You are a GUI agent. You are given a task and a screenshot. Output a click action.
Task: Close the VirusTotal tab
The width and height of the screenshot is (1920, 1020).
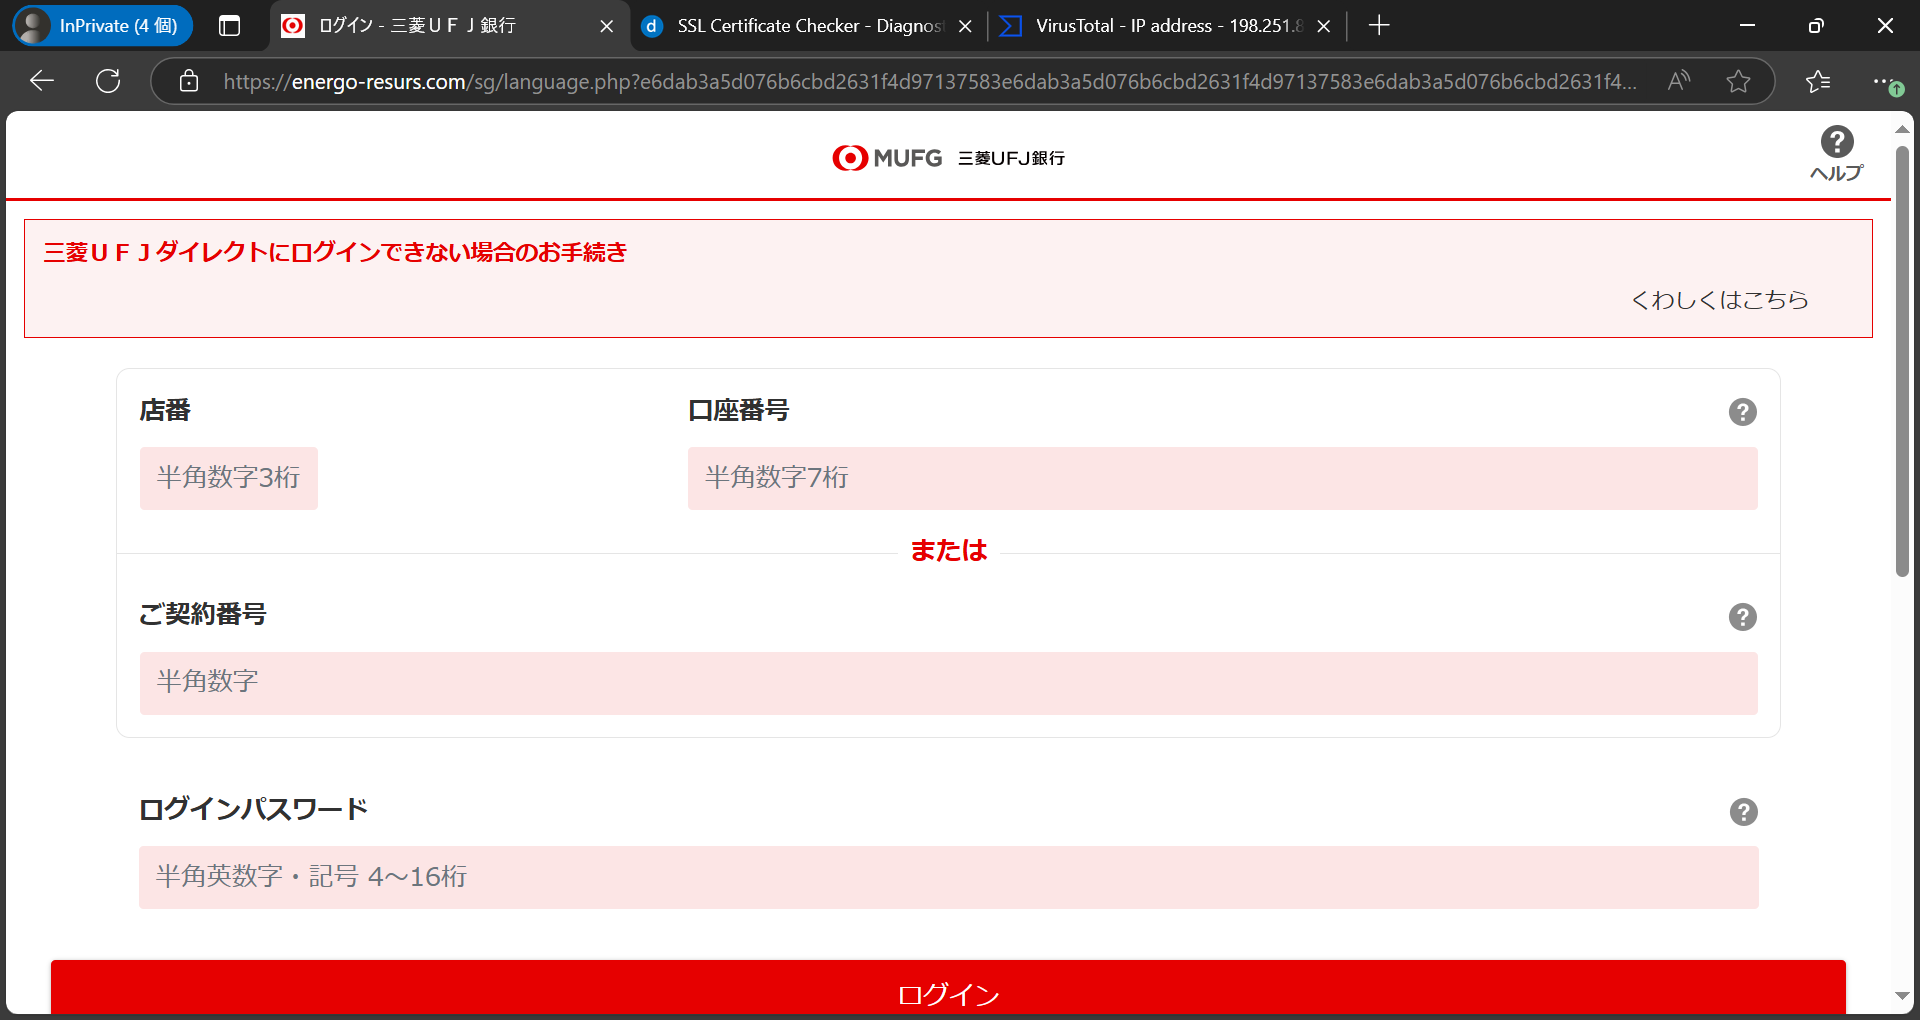click(1324, 27)
